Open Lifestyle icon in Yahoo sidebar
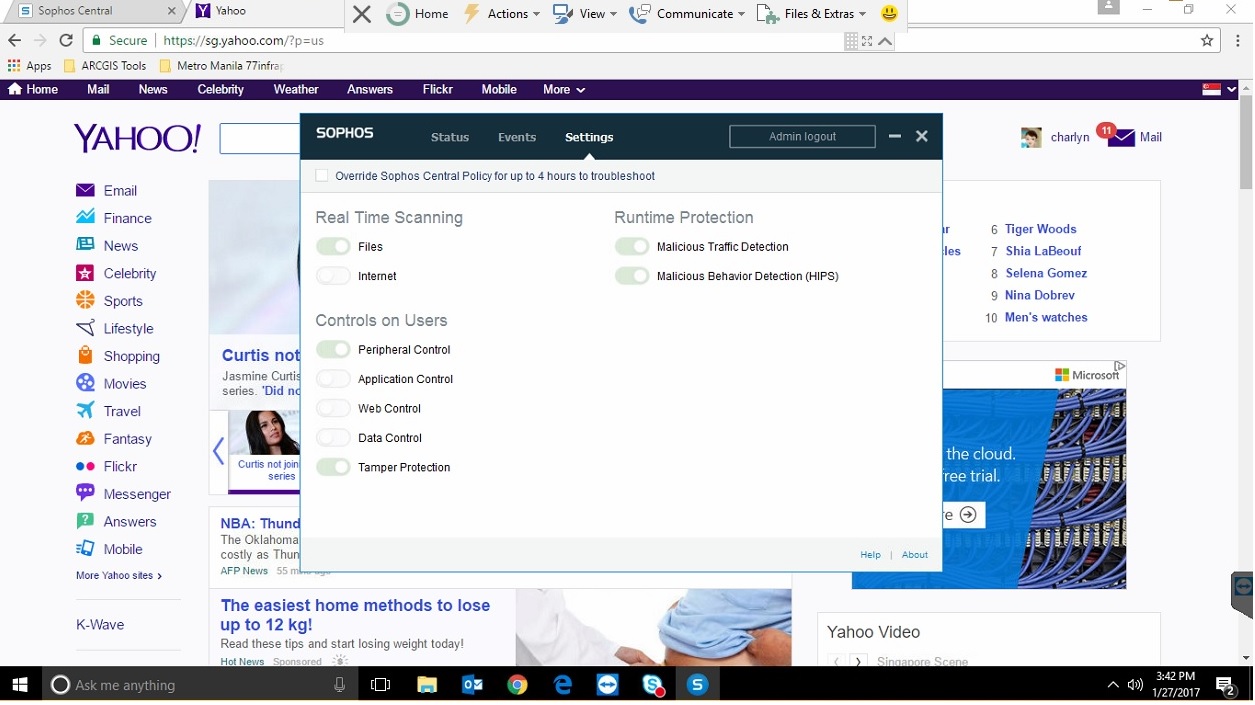1255x705 pixels. (85, 328)
